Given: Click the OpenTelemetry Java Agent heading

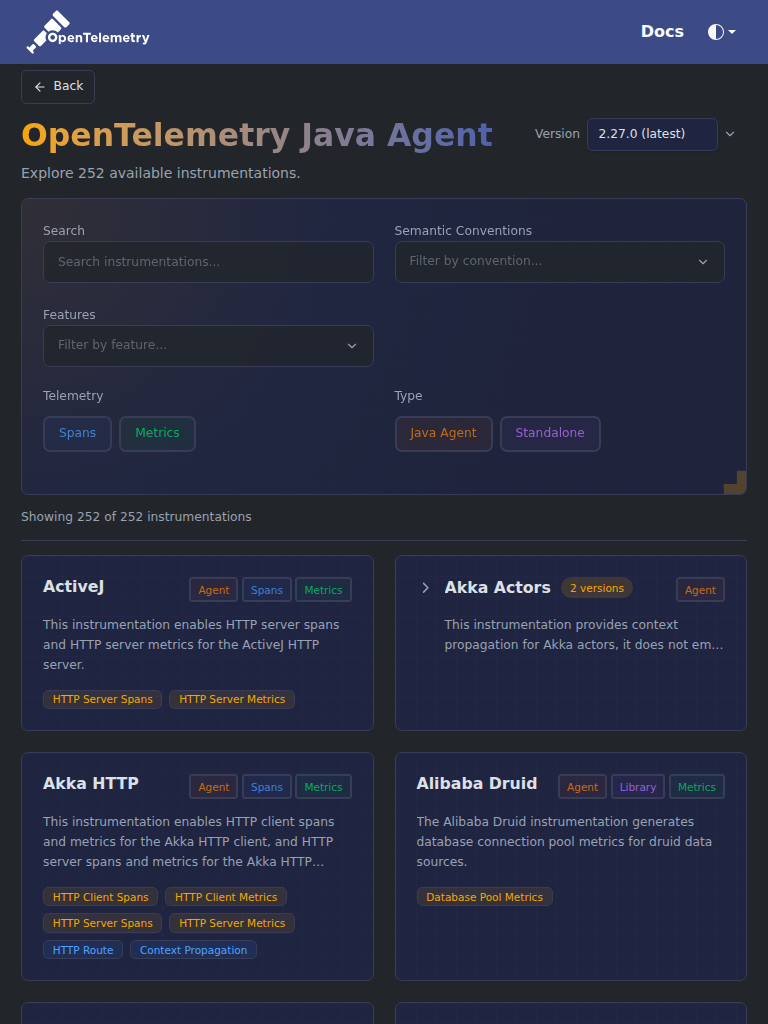Looking at the screenshot, I should (x=257, y=135).
